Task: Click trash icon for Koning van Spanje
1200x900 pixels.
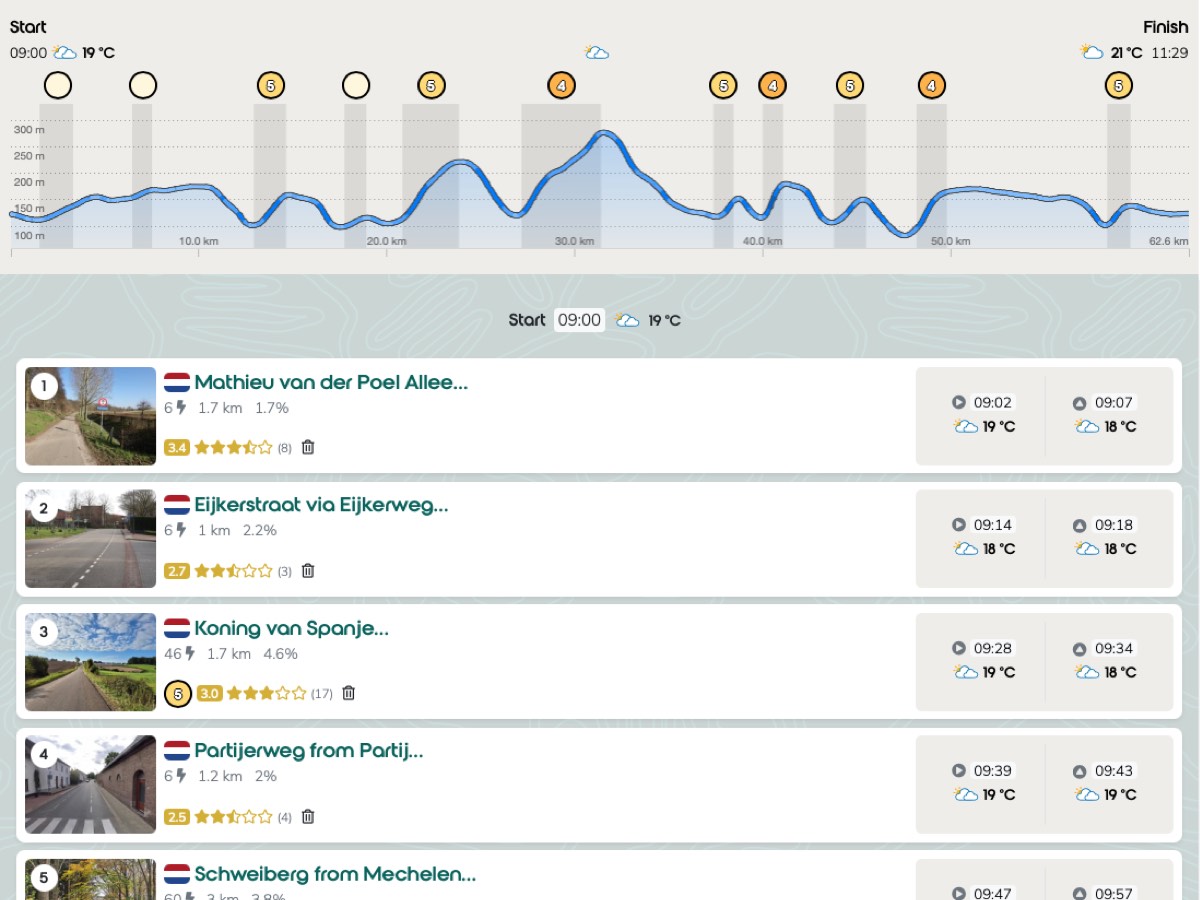Action: coord(348,693)
